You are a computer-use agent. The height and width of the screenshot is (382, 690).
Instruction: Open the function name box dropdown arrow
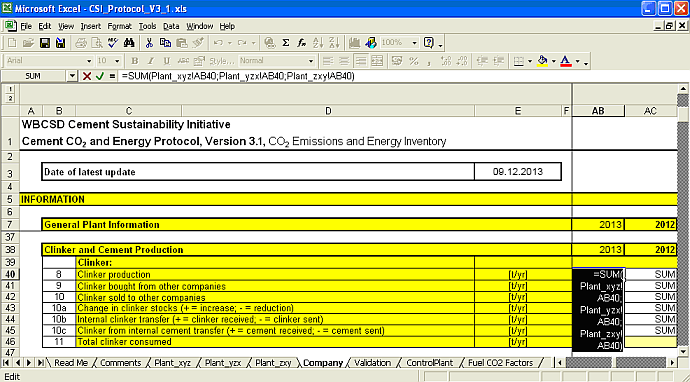(x=73, y=76)
